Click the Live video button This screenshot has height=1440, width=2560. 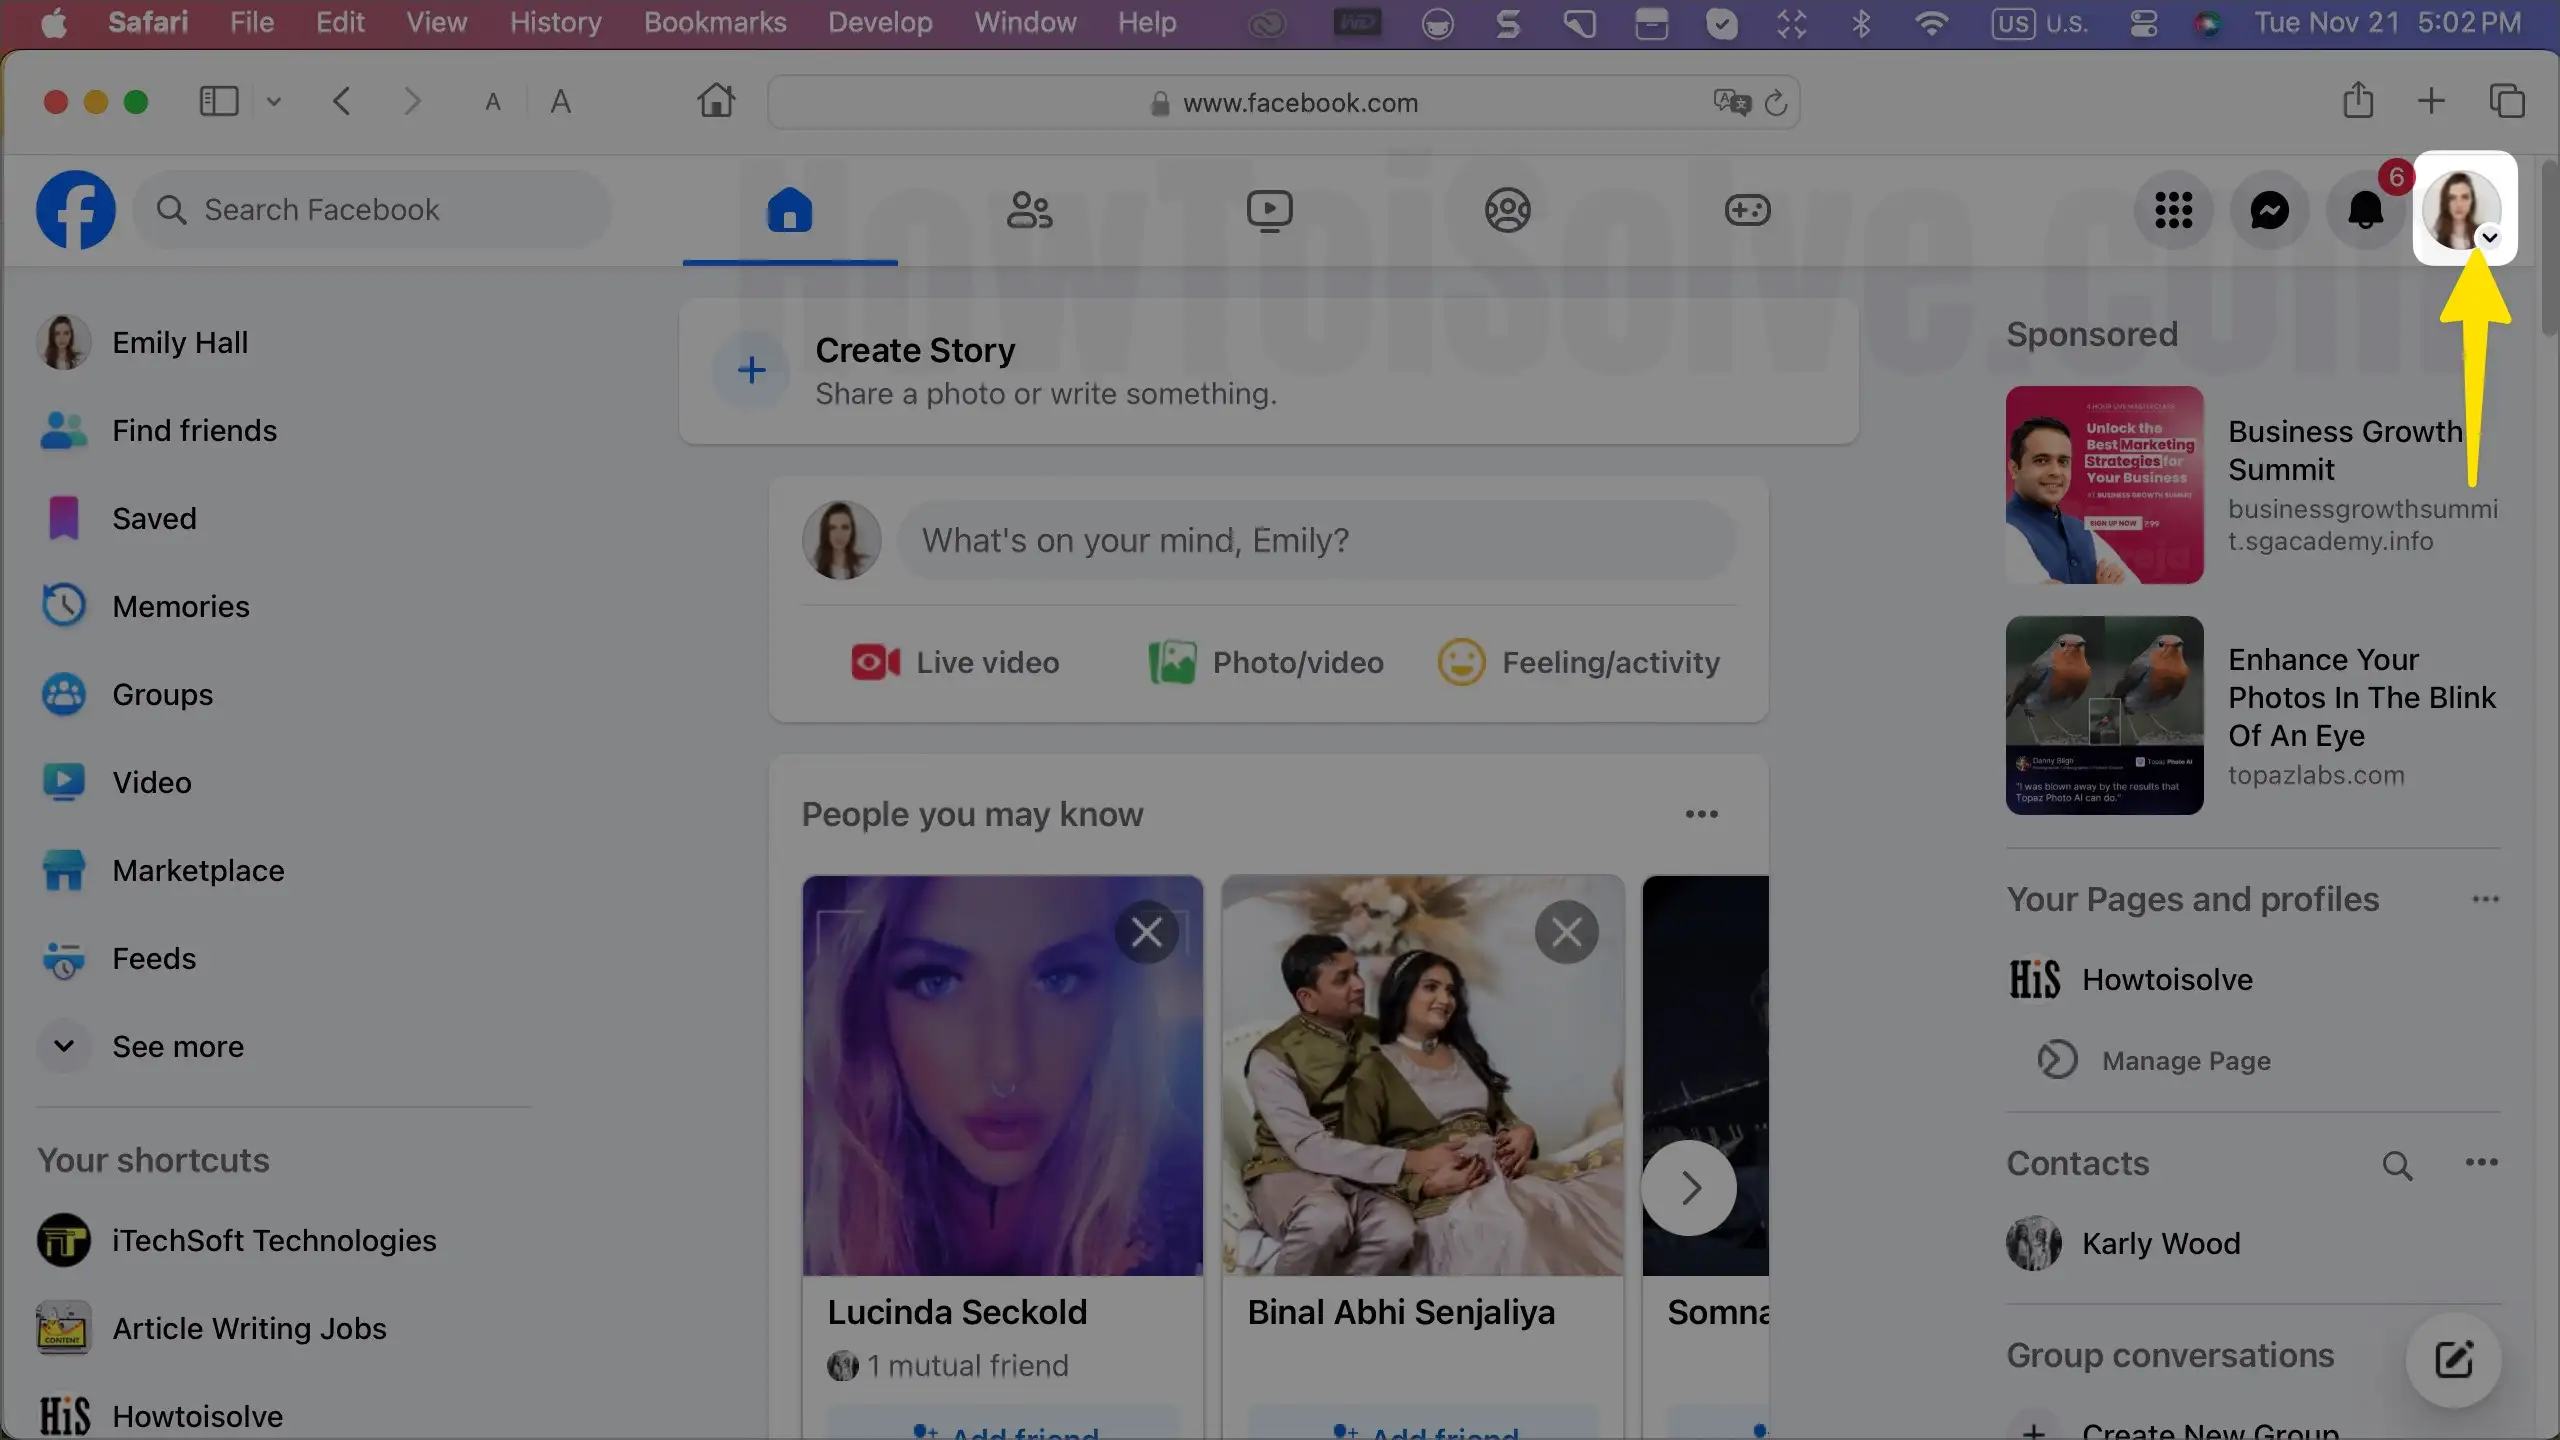tap(955, 662)
